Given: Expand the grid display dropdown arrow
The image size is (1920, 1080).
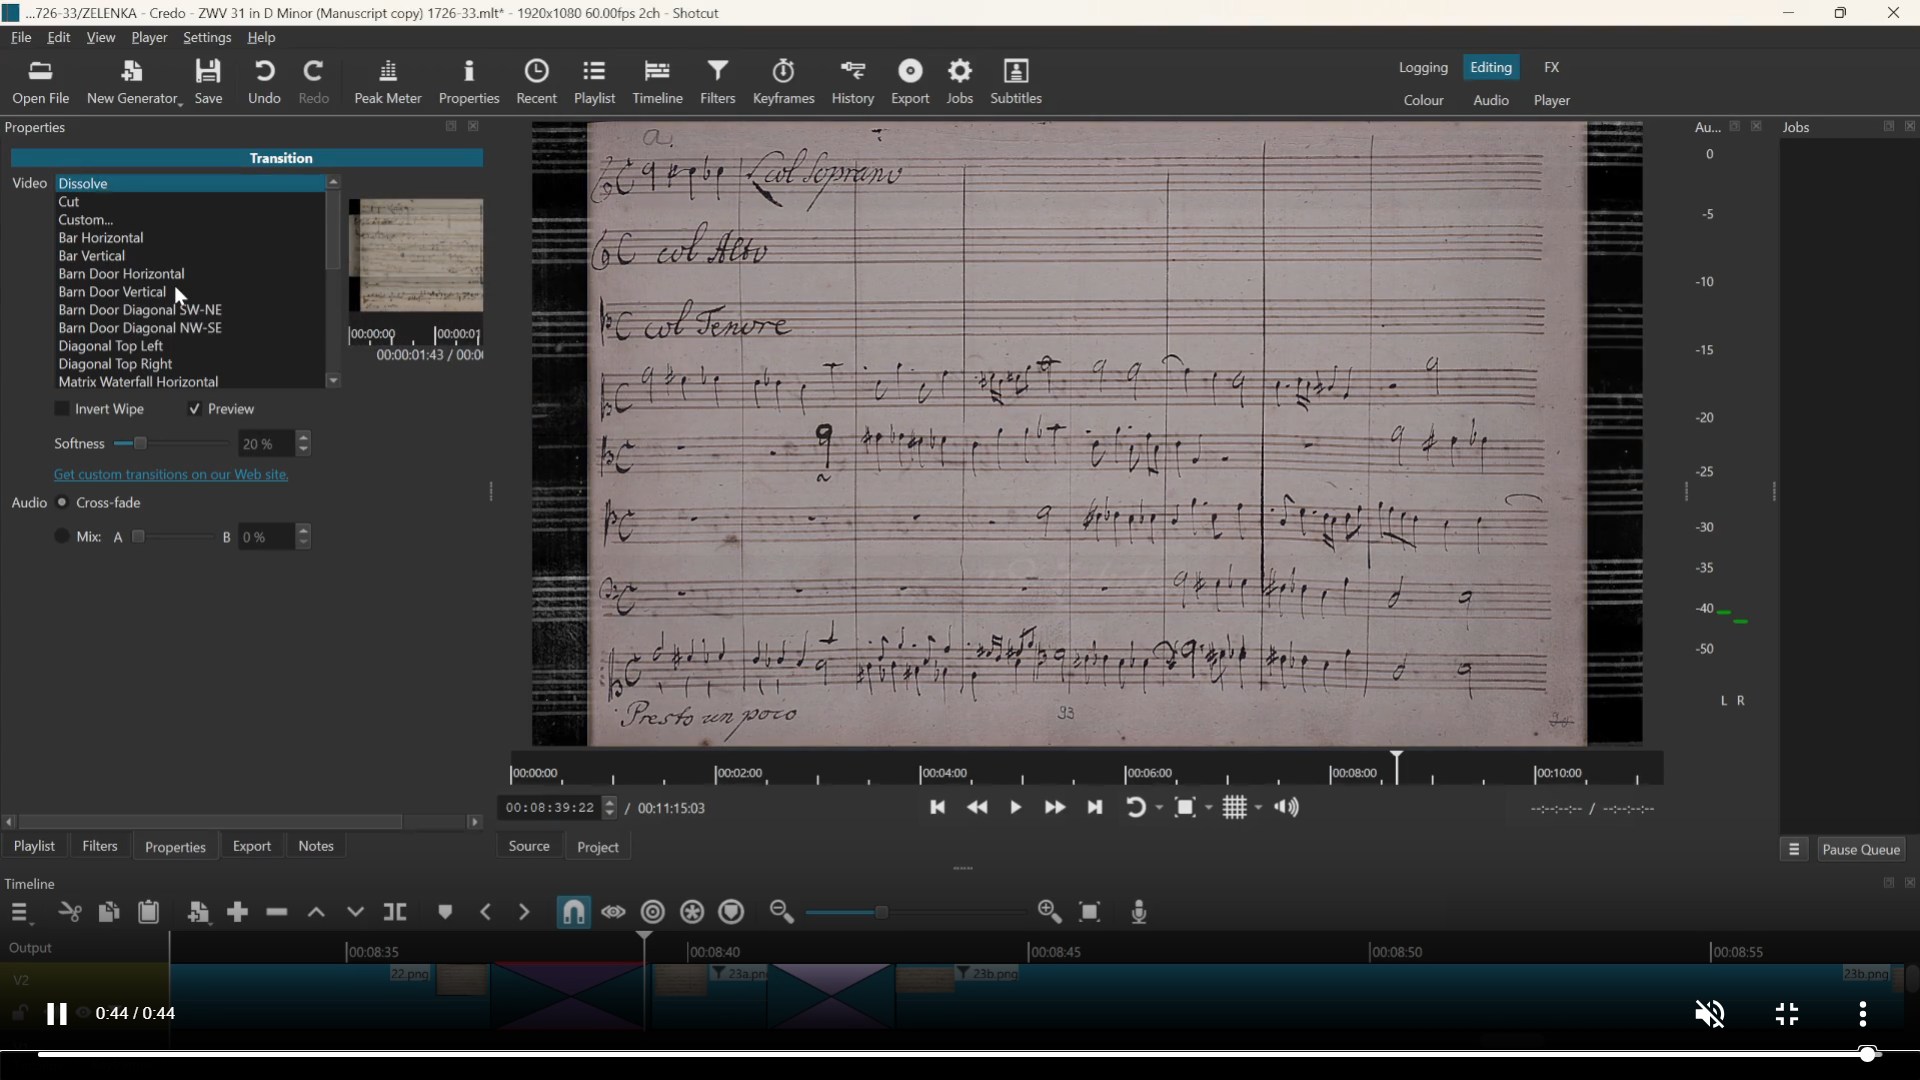Looking at the screenshot, I should 1259,808.
